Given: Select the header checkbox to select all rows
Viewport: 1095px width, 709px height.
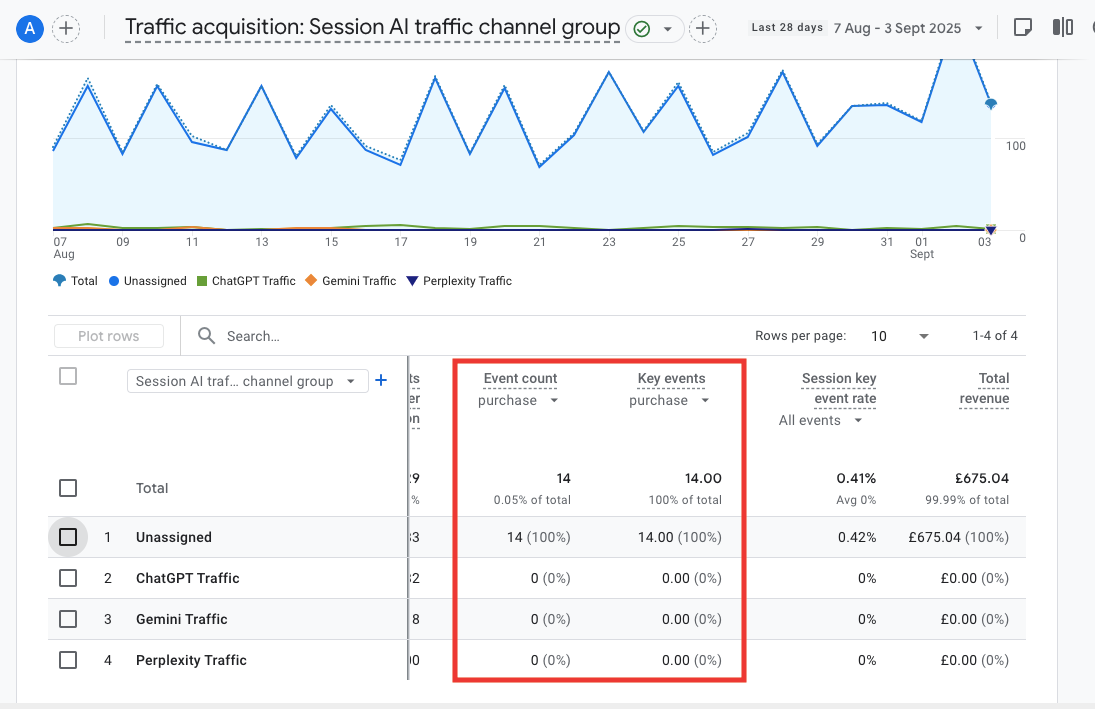Looking at the screenshot, I should (x=68, y=375).
